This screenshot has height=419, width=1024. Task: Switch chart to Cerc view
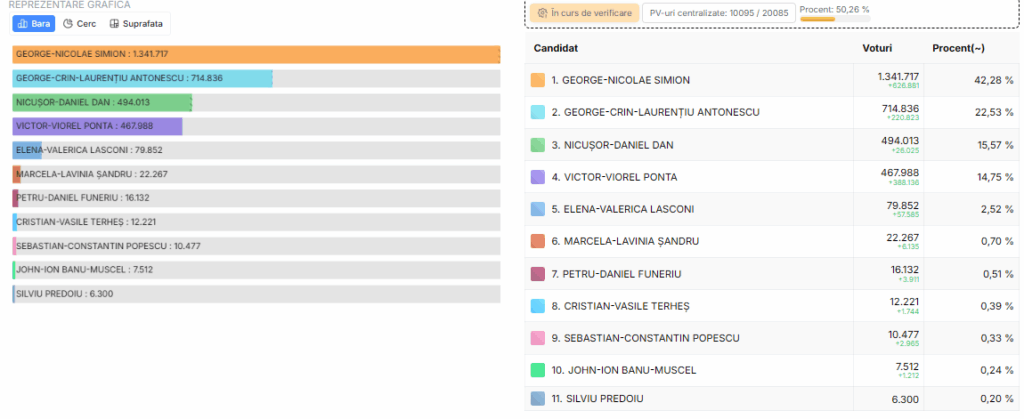[79, 23]
